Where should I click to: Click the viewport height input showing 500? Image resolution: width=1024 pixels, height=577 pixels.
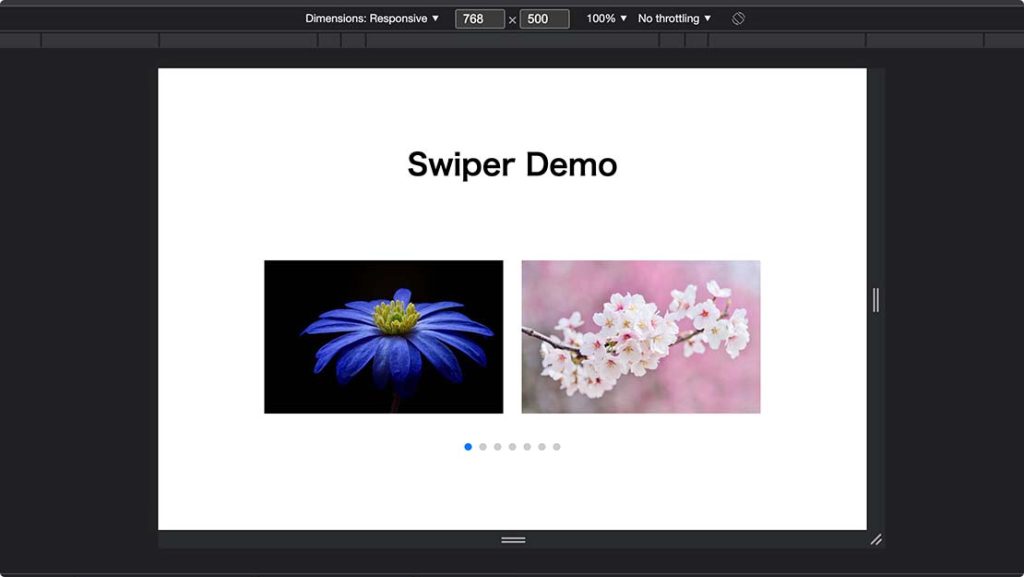543,17
